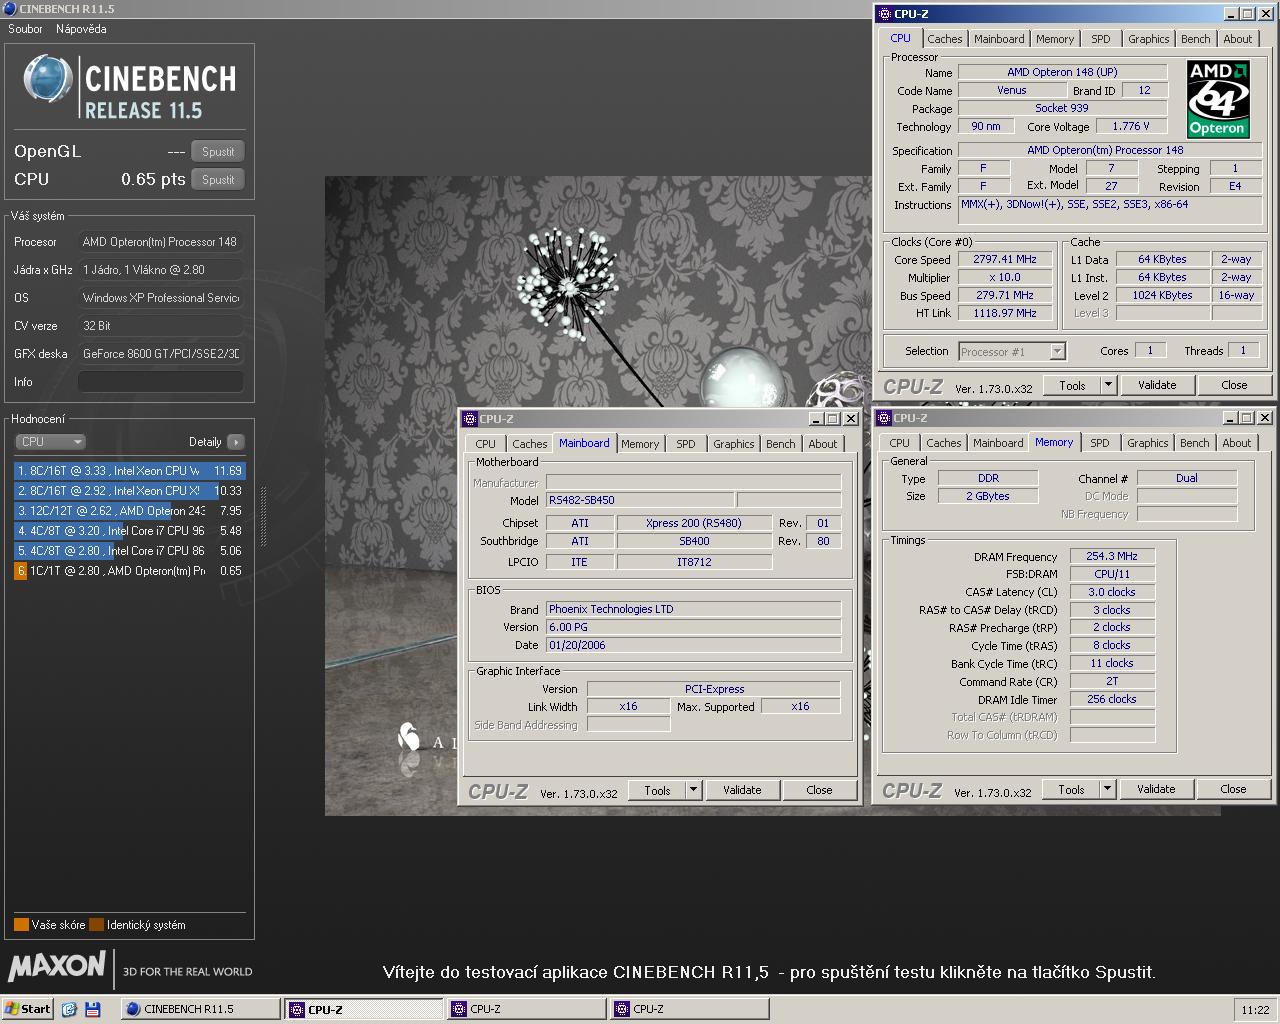Screen dimensions: 1280x1024
Task: Click the GFX deska field GeForce 8600 GT
Action: (161, 354)
